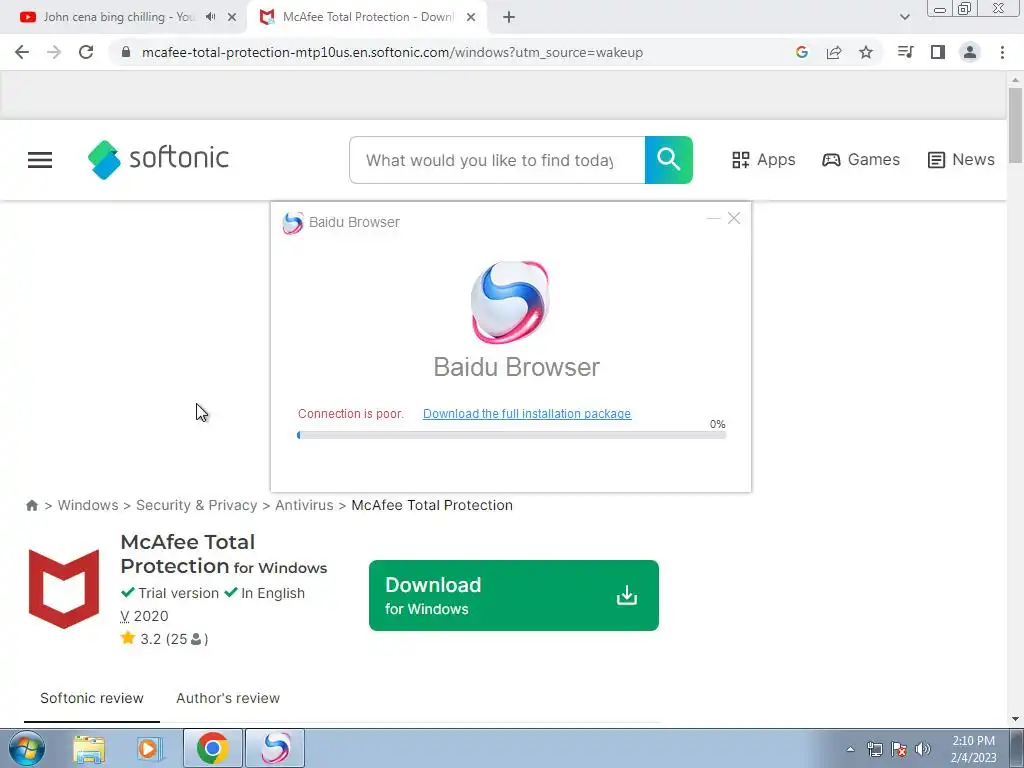The image size is (1024, 768).
Task: Open Action Center flag icon
Action: click(x=899, y=749)
